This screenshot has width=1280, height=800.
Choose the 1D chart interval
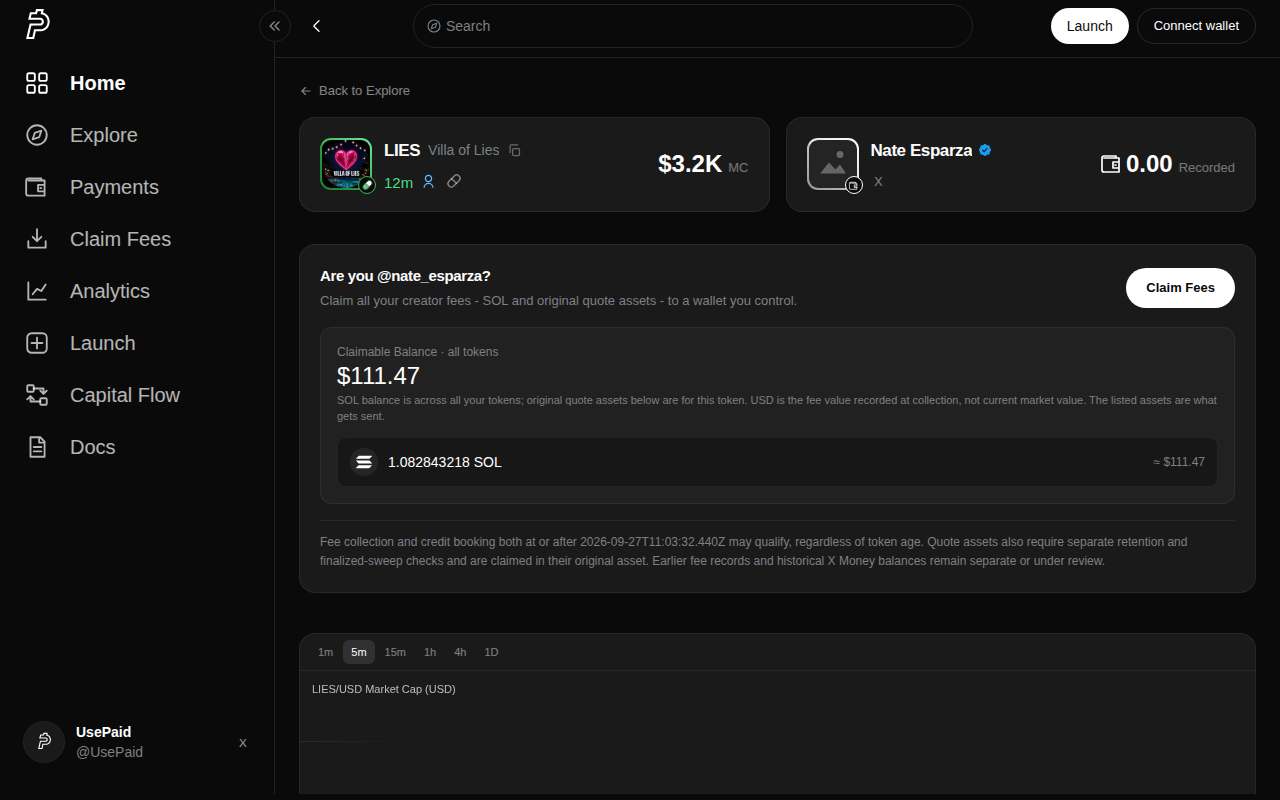(x=491, y=652)
